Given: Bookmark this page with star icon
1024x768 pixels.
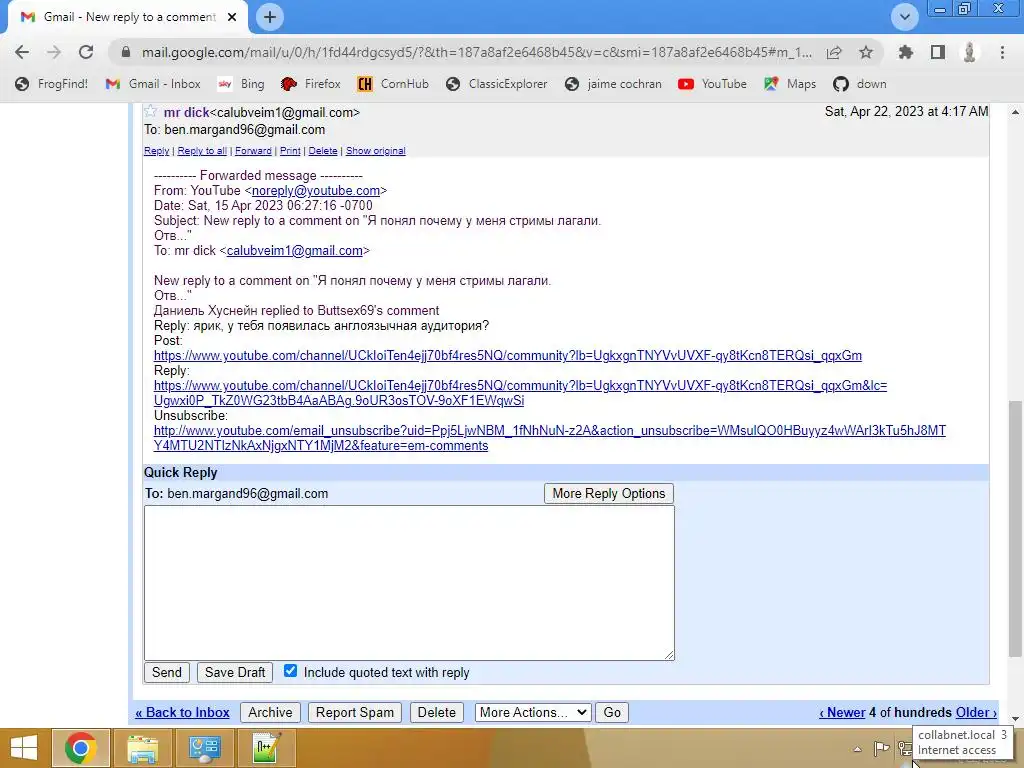Looking at the screenshot, I should (x=866, y=52).
